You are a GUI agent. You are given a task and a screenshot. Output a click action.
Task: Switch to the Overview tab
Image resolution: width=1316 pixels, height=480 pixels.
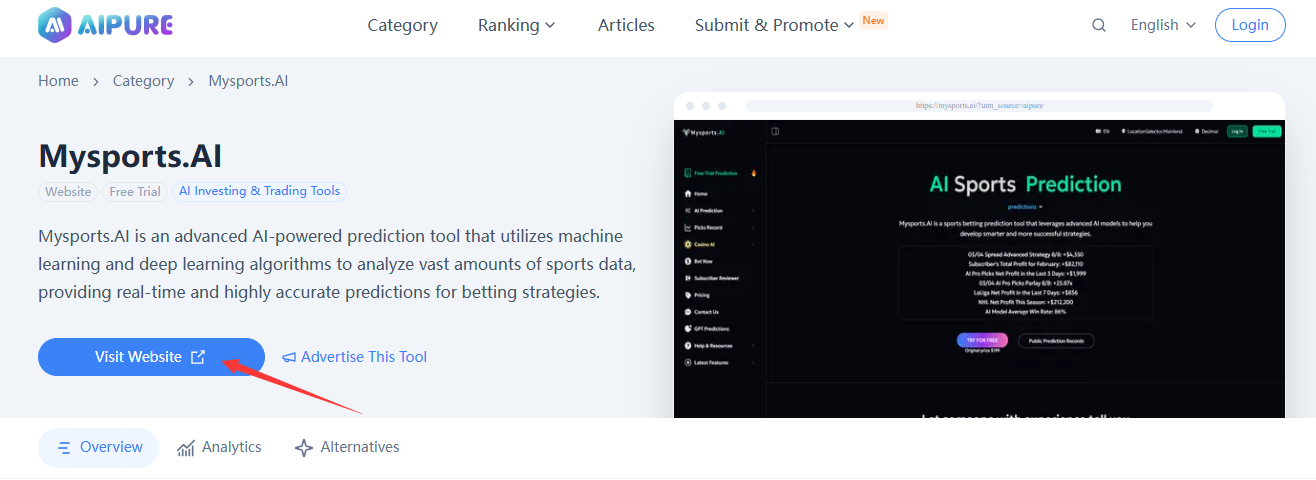pyautogui.click(x=98, y=448)
